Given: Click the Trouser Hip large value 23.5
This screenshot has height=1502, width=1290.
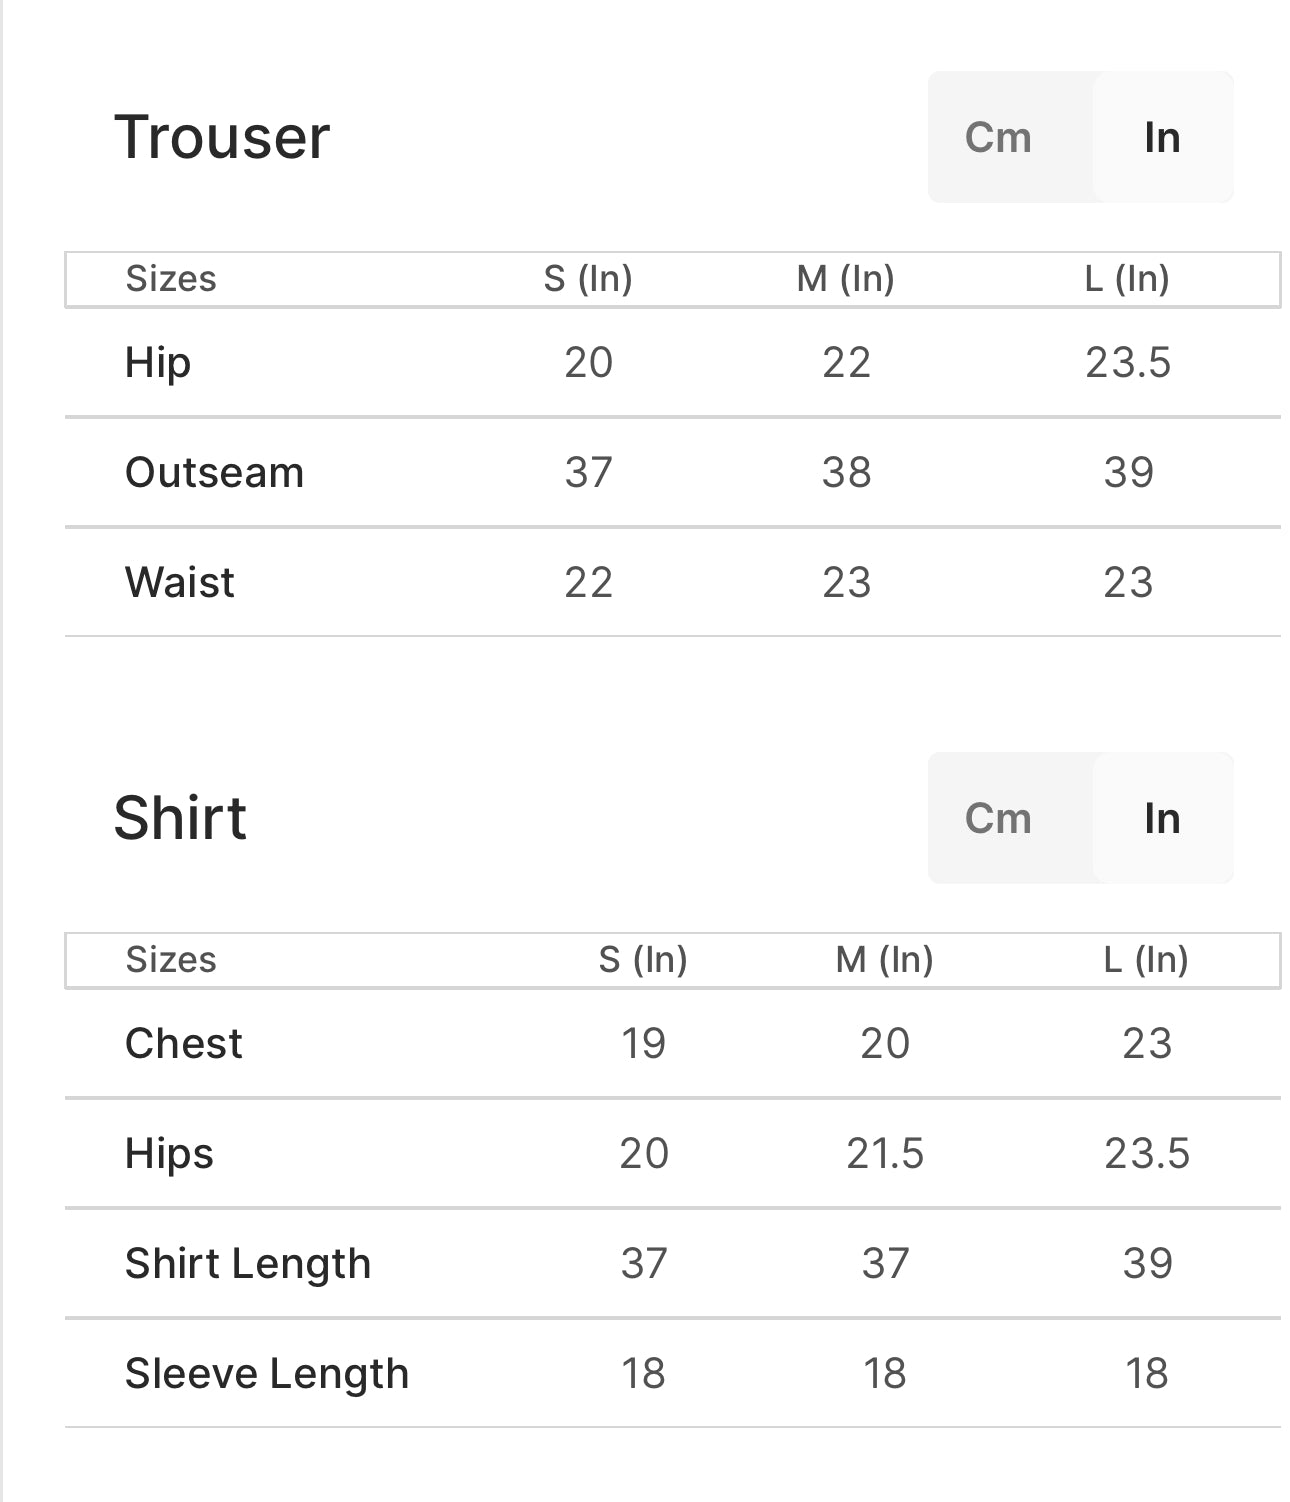Looking at the screenshot, I should pyautogui.click(x=1128, y=362).
